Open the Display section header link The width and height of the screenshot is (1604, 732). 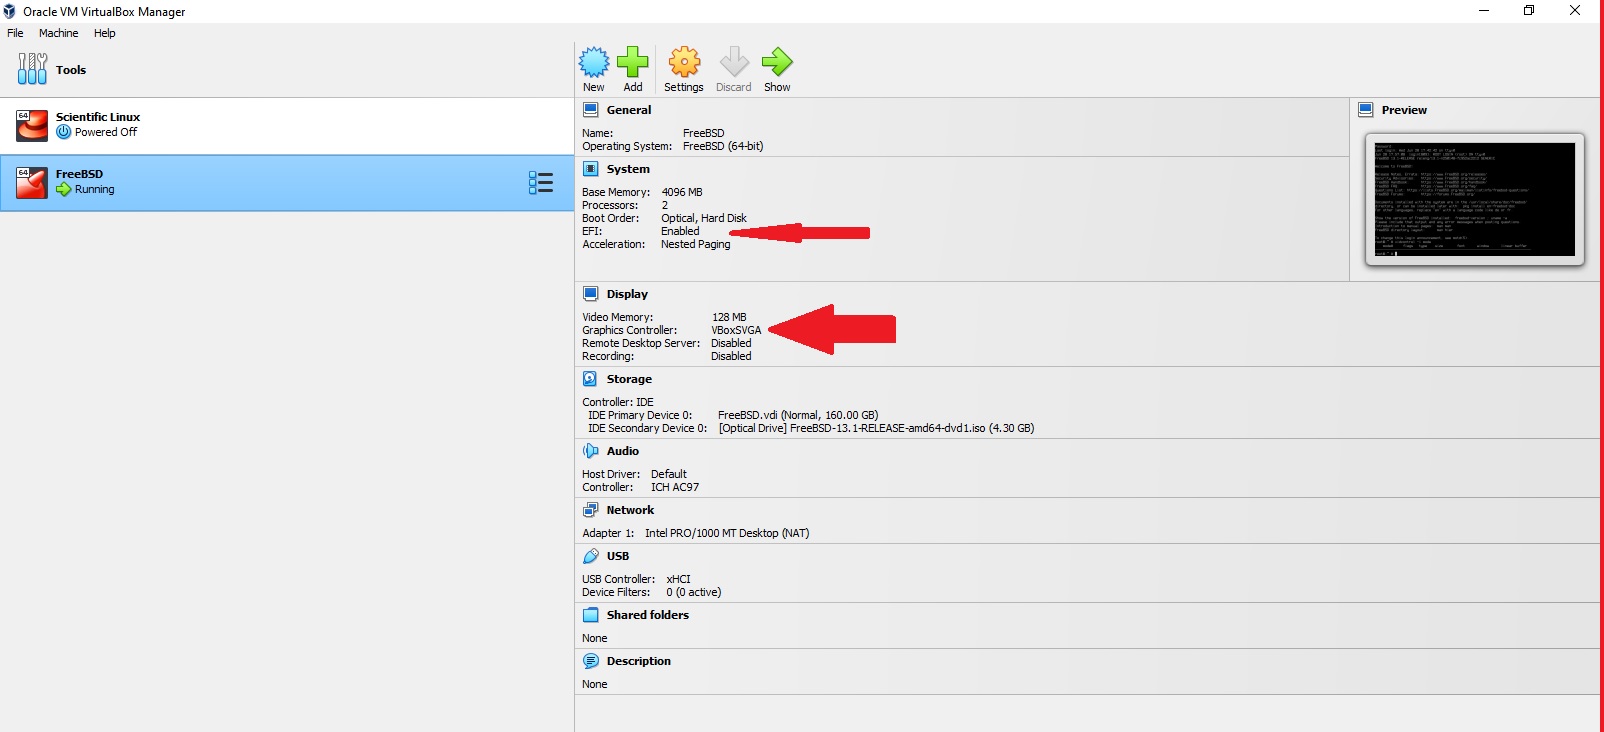[x=626, y=294]
